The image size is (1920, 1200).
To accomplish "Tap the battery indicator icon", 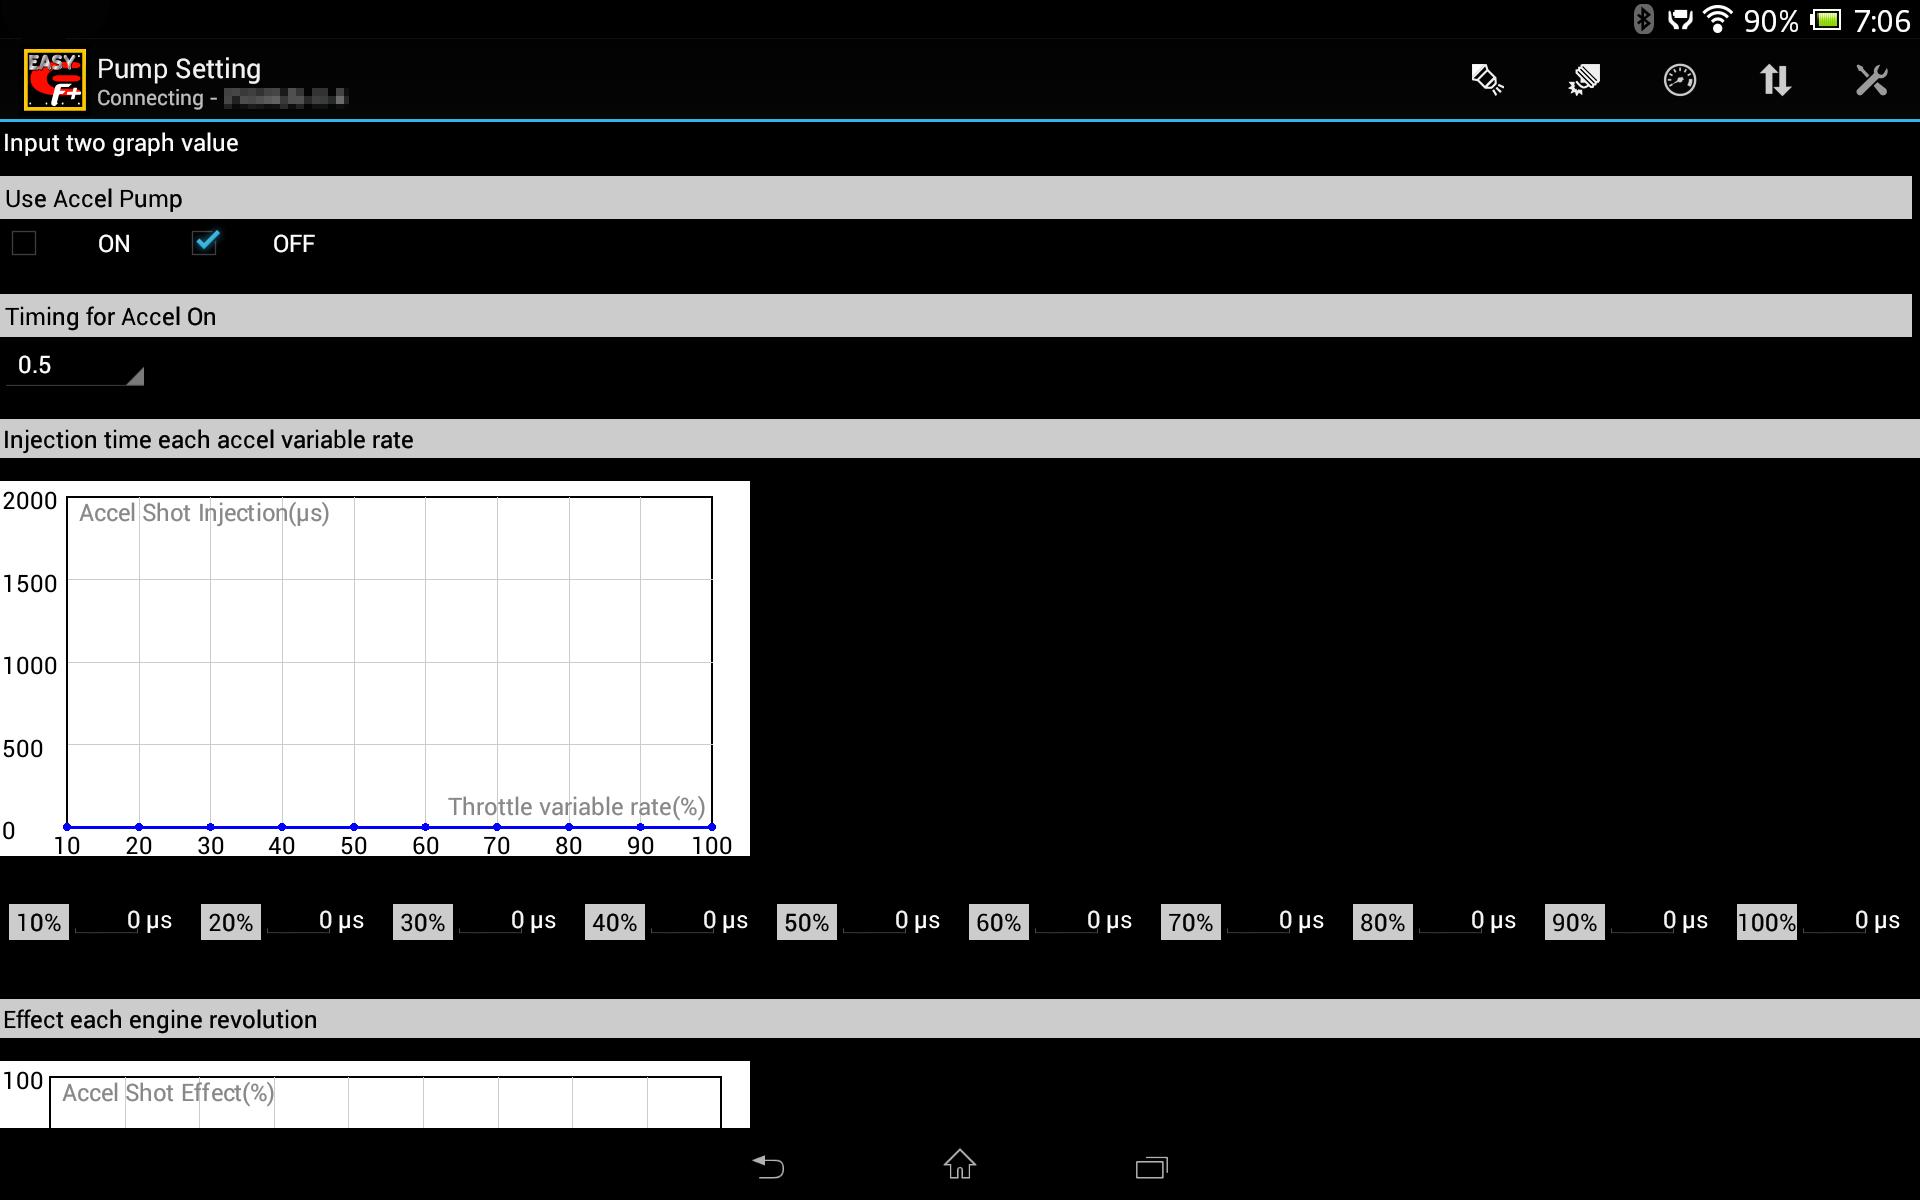I will pos(1826,20).
